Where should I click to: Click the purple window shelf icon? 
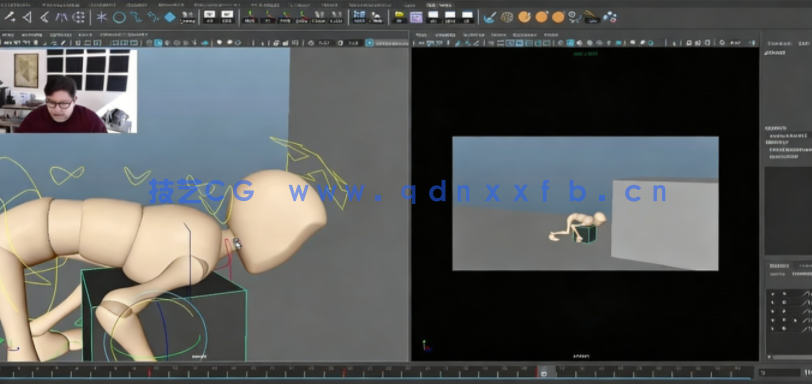pos(416,18)
